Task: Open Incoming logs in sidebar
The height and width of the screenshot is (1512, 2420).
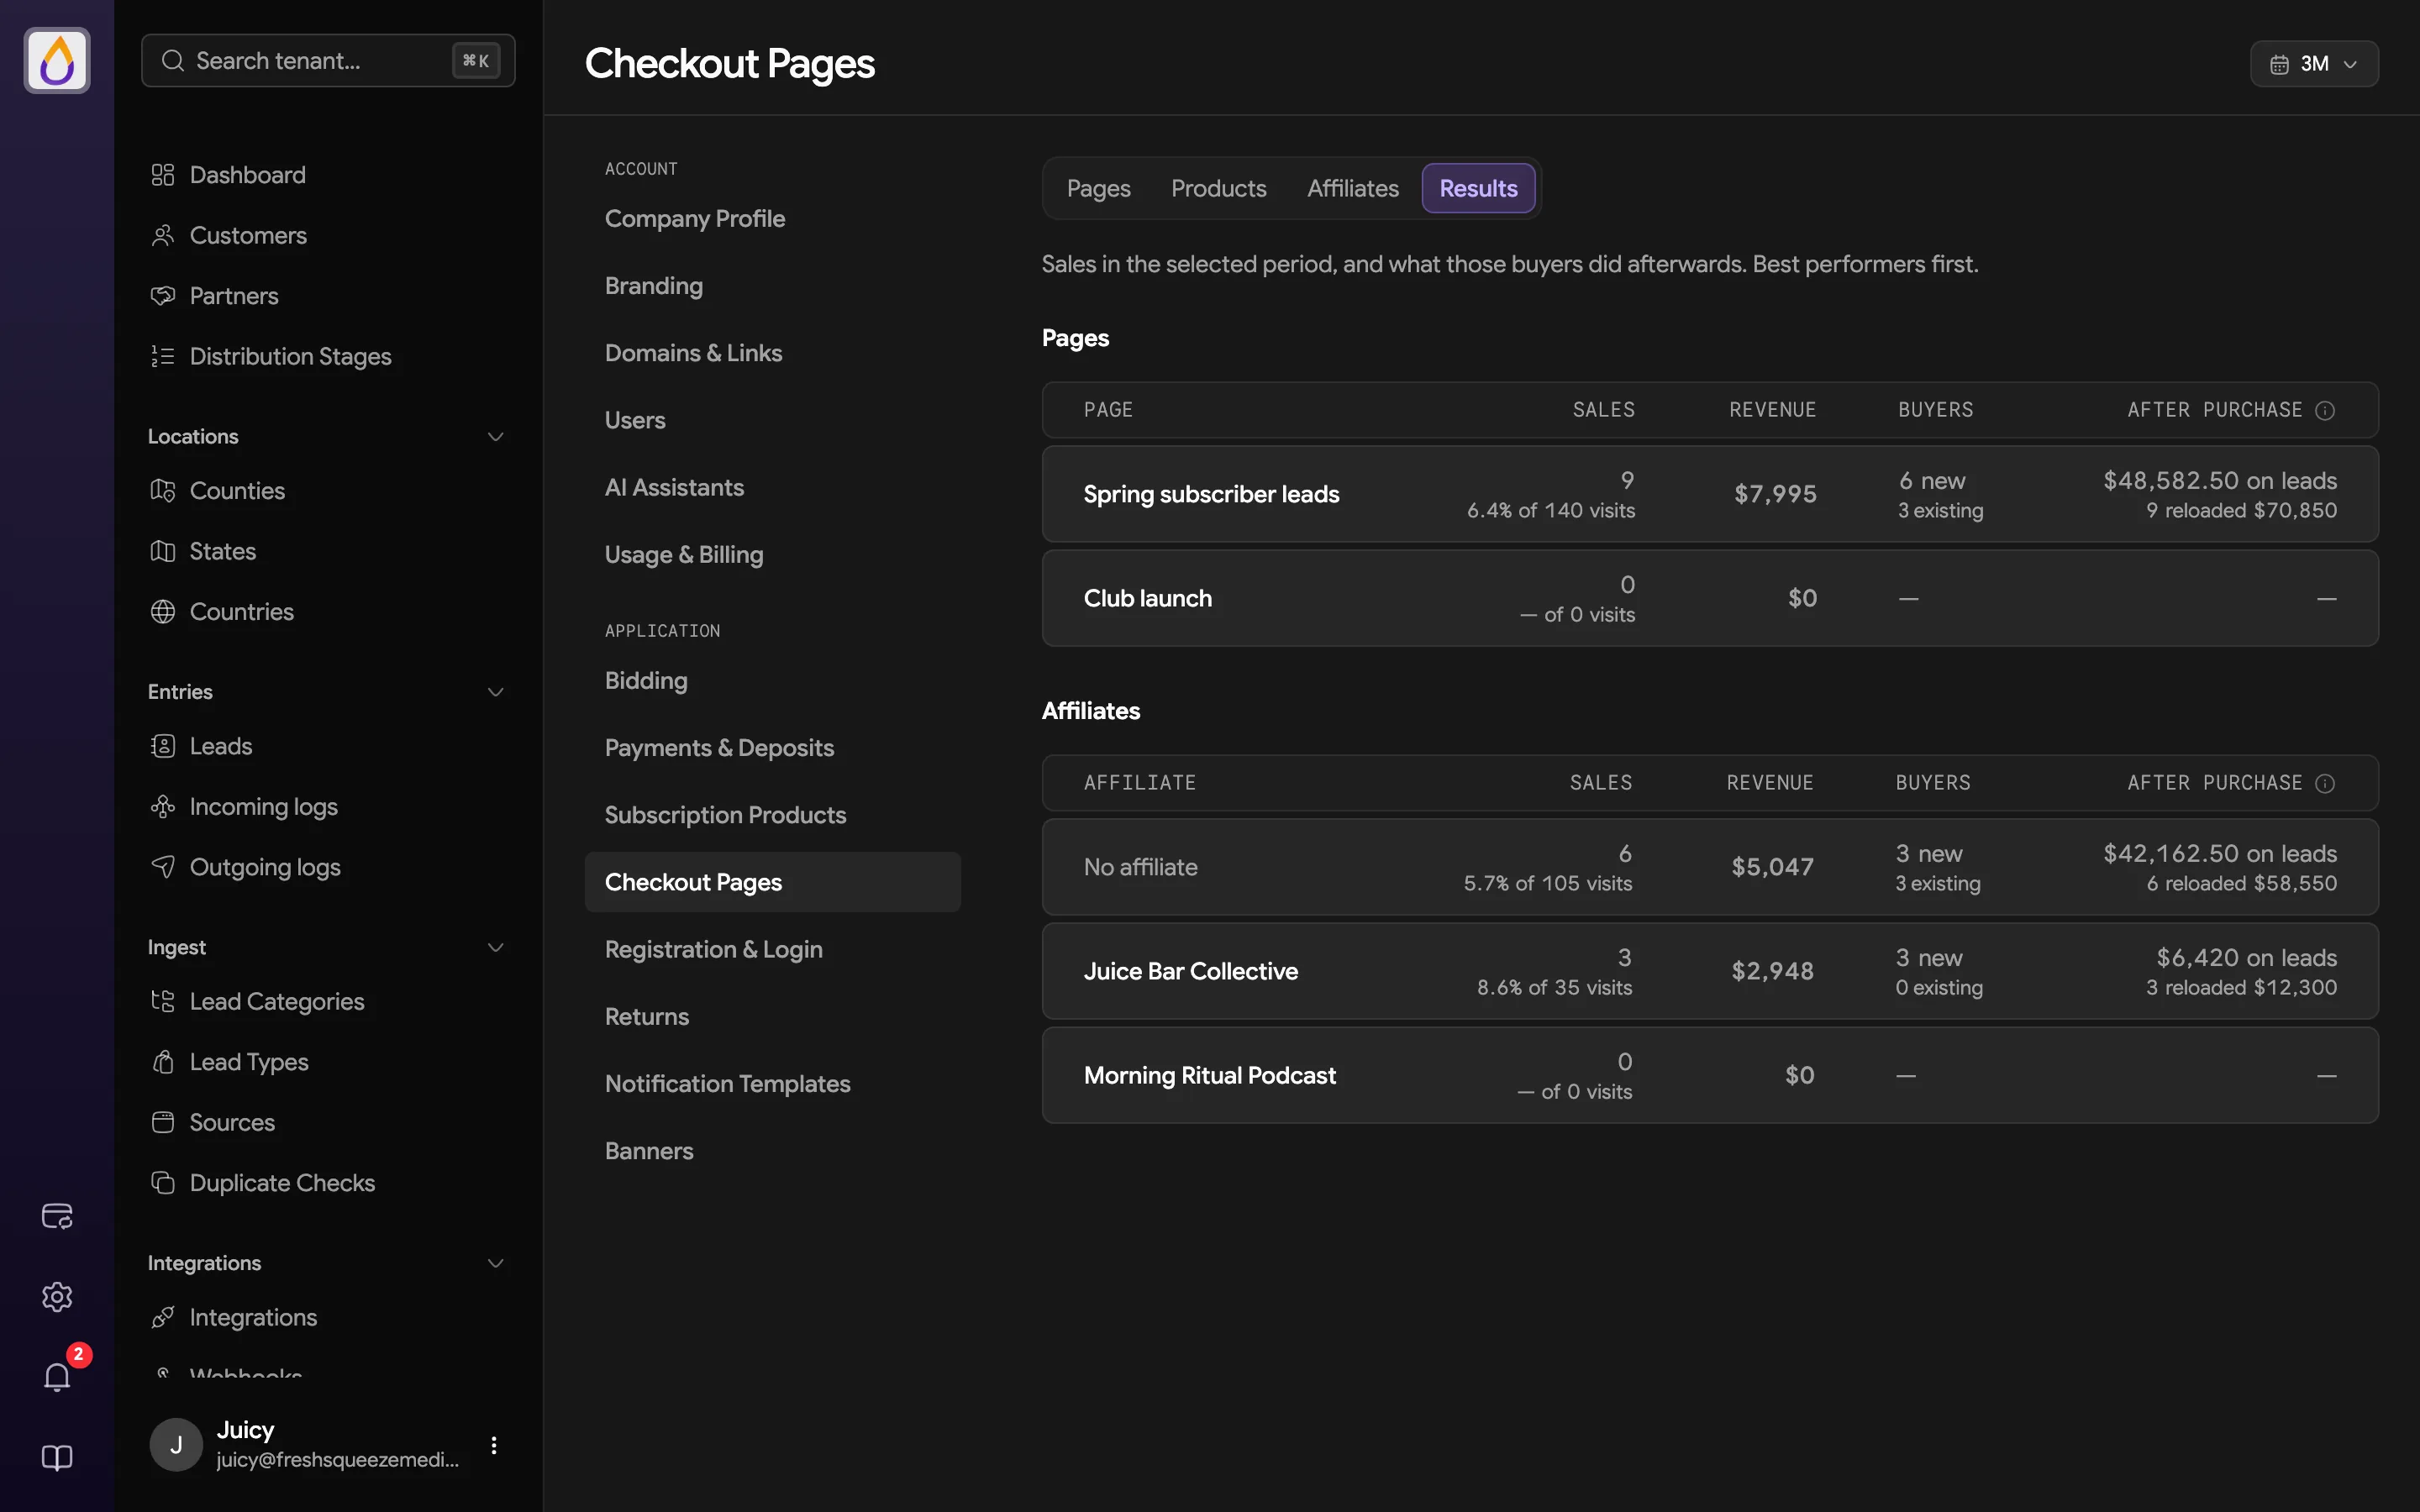Action: point(263,807)
